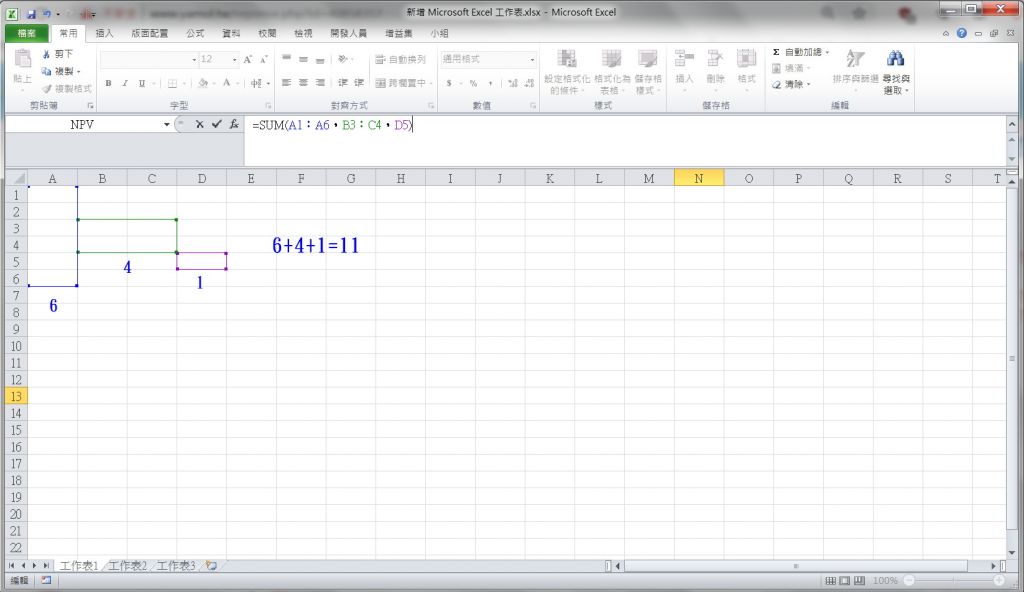Click the Find & Select binoculars icon

895,59
